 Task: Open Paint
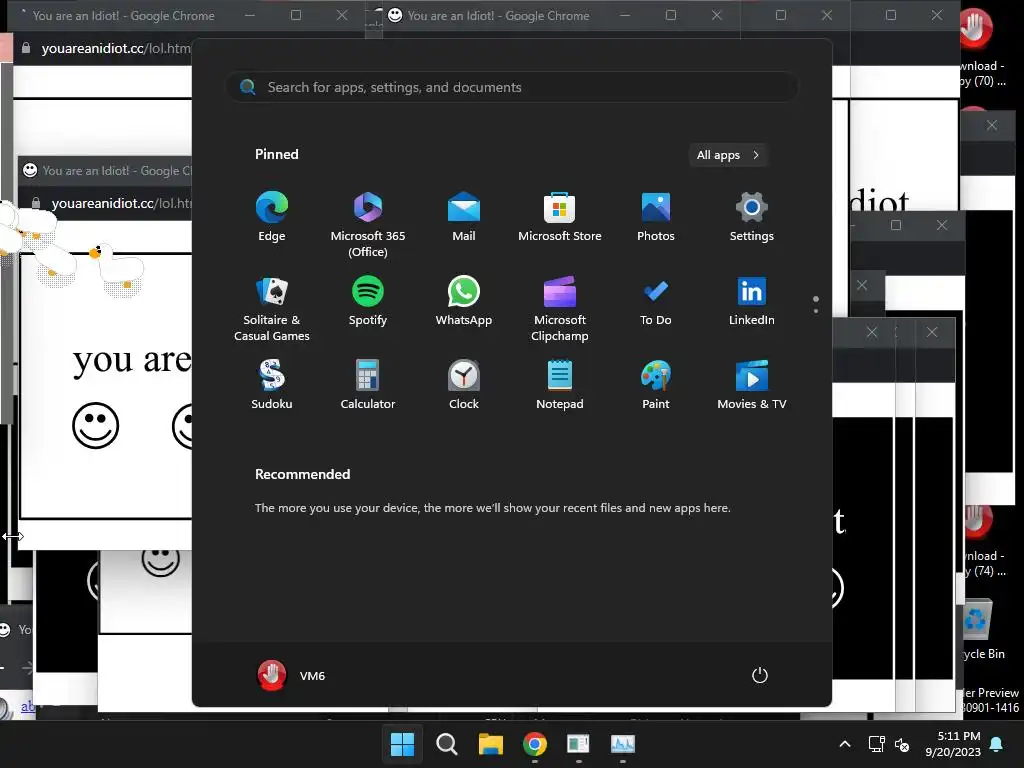pos(656,385)
